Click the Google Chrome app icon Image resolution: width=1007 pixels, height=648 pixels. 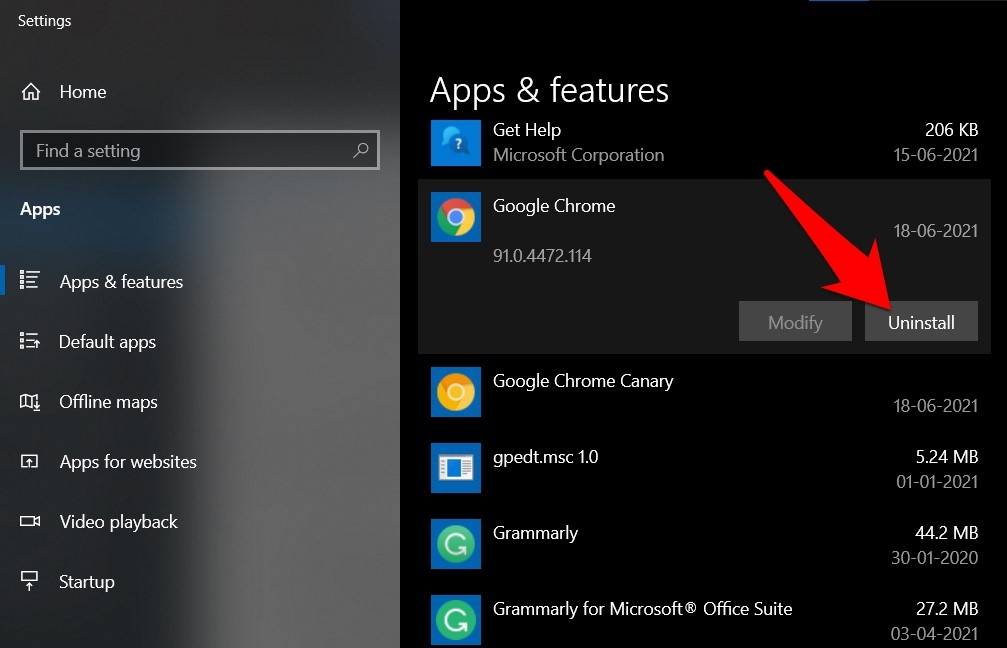coord(455,217)
